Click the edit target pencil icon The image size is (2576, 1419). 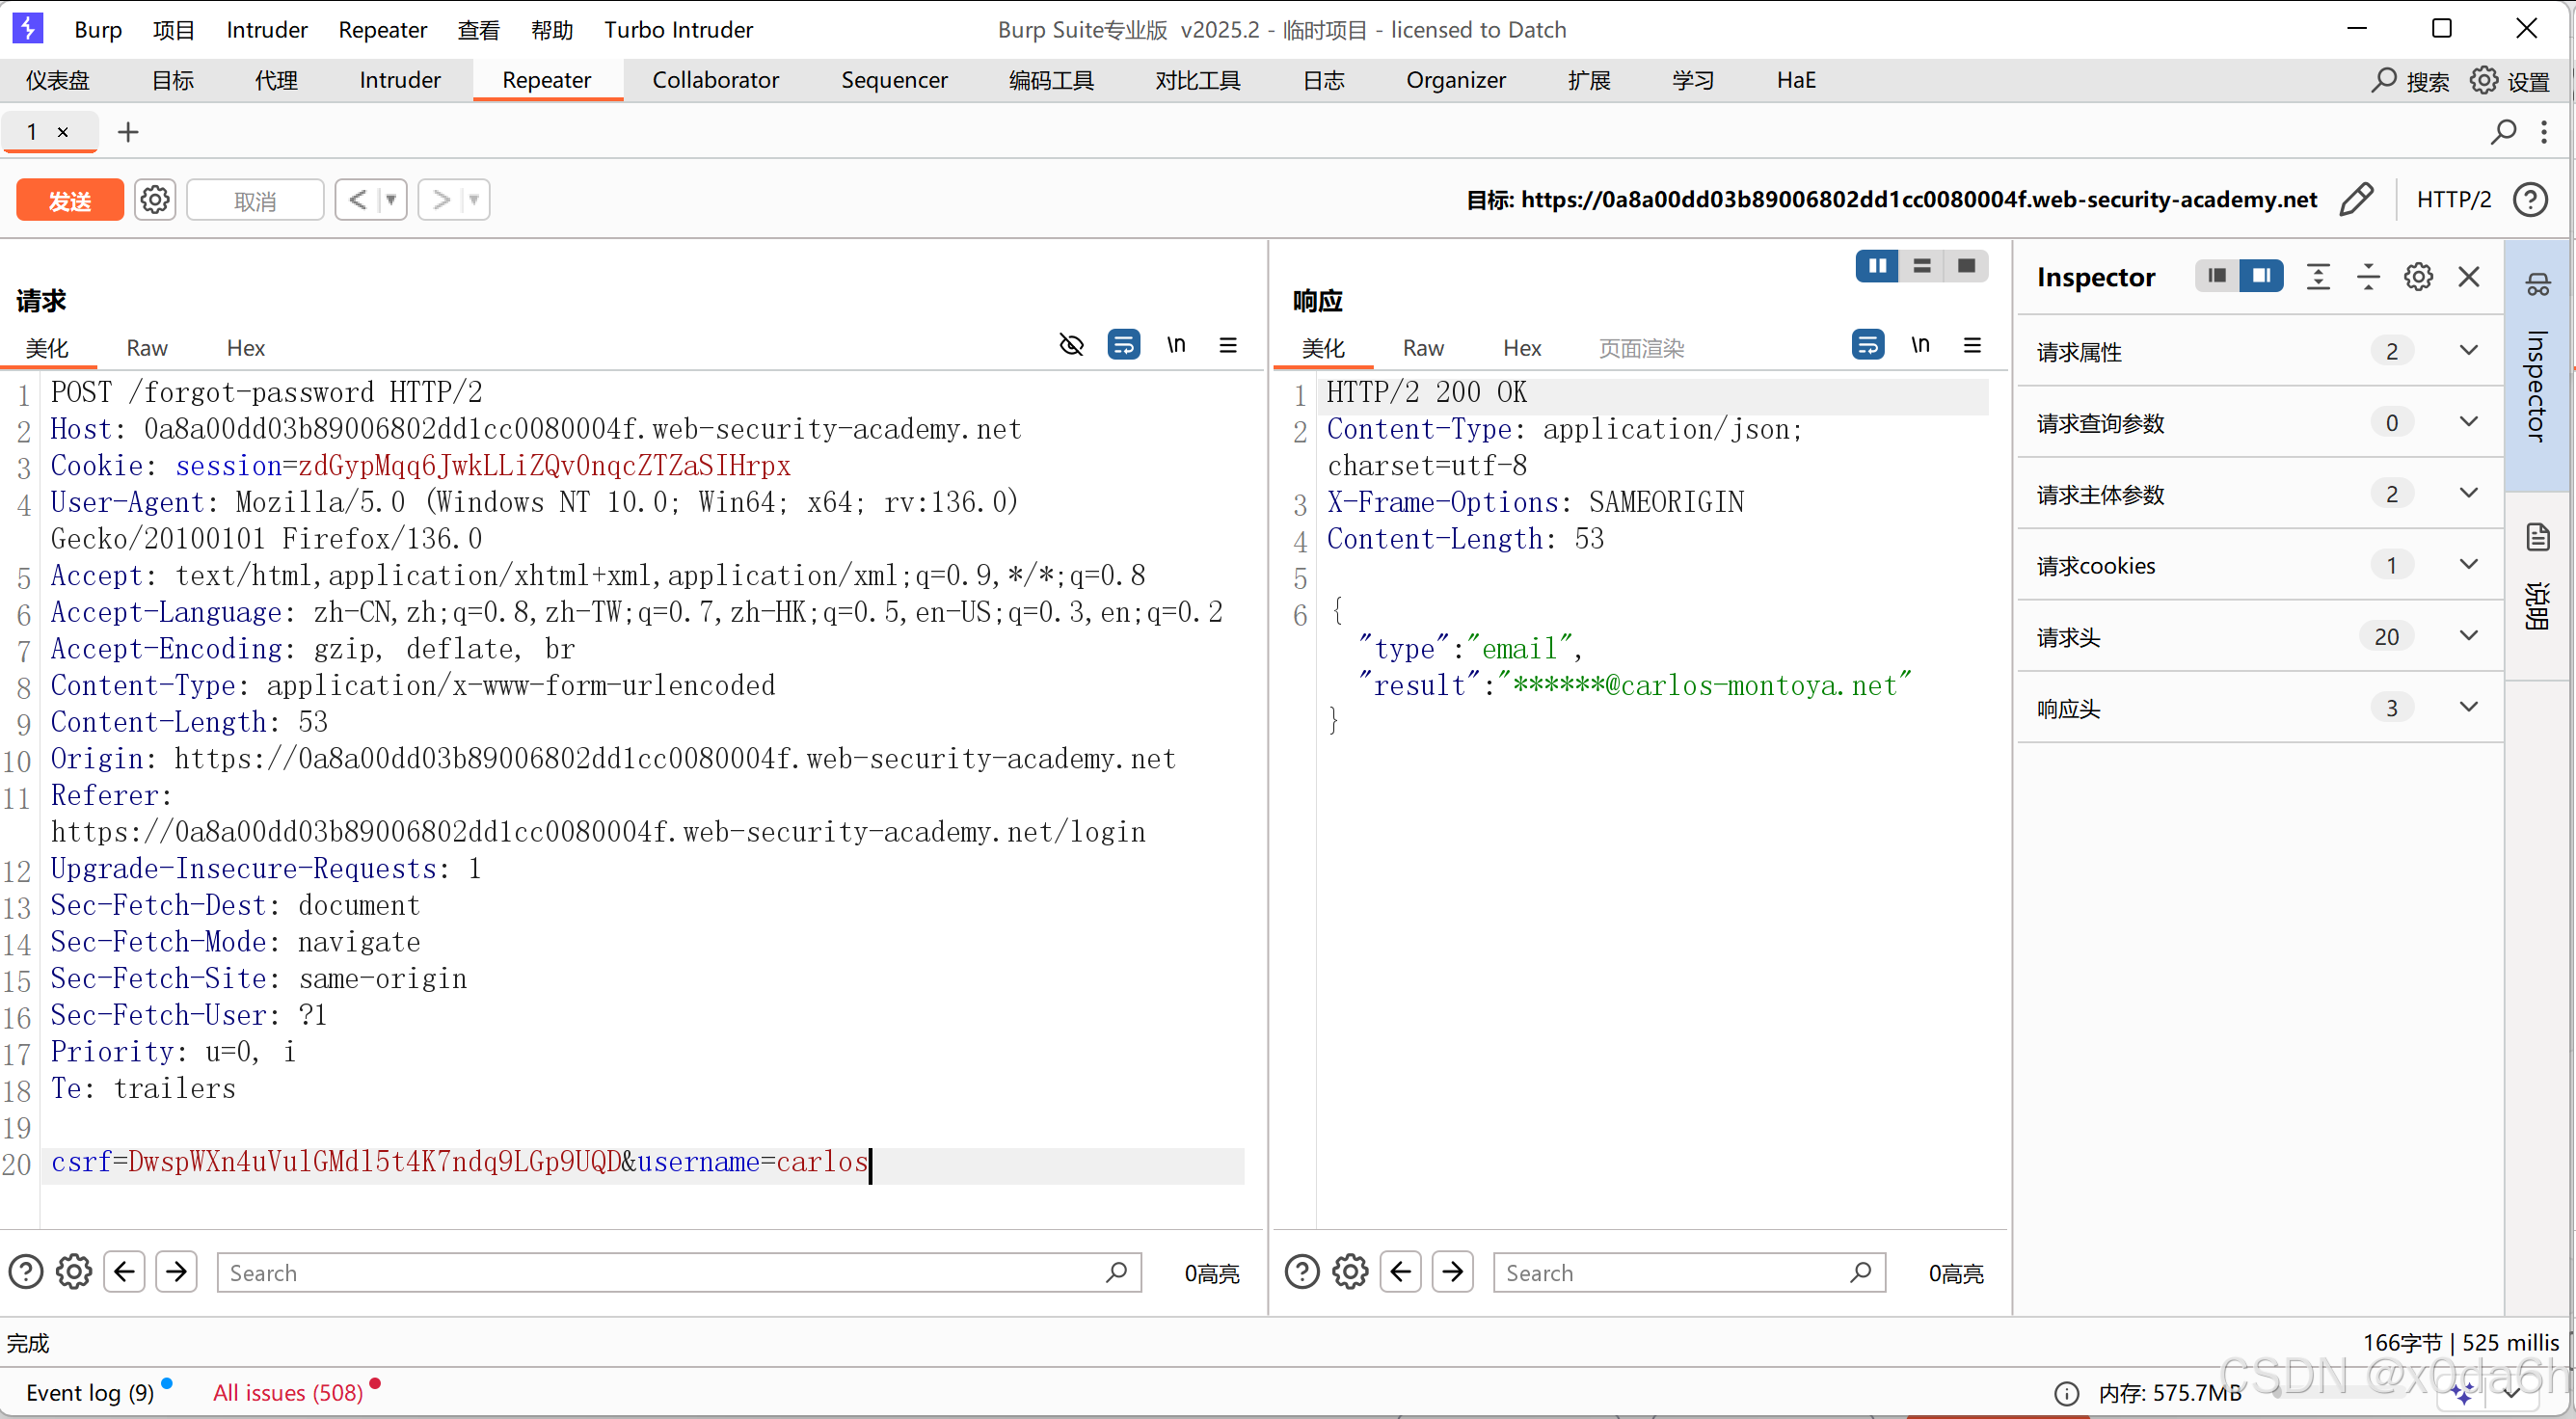[x=2357, y=199]
